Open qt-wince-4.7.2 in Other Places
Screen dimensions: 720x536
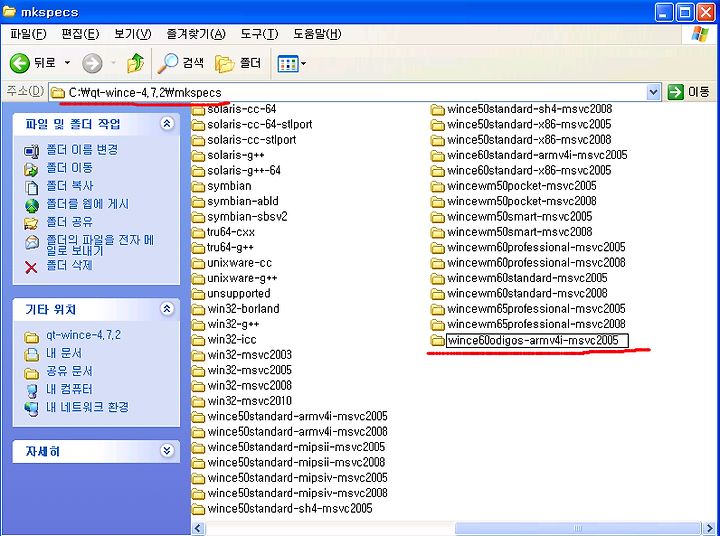(x=84, y=335)
